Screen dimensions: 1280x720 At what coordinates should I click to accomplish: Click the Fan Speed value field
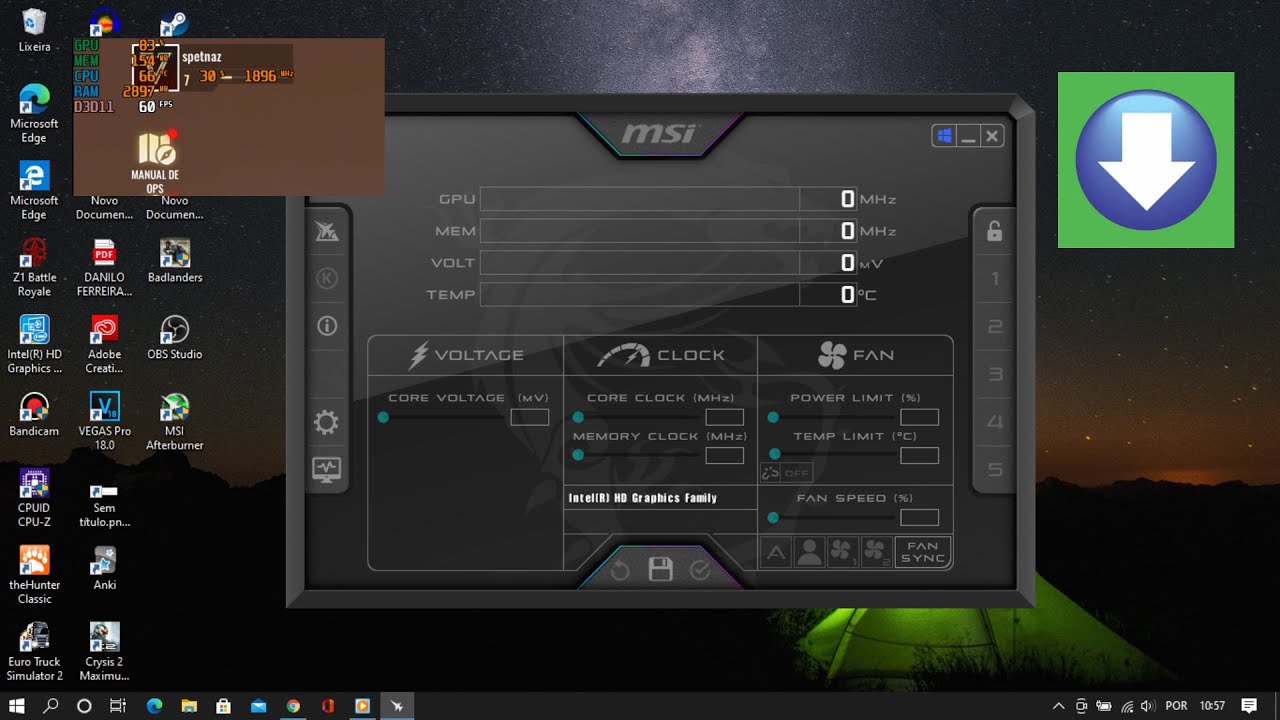(x=920, y=517)
